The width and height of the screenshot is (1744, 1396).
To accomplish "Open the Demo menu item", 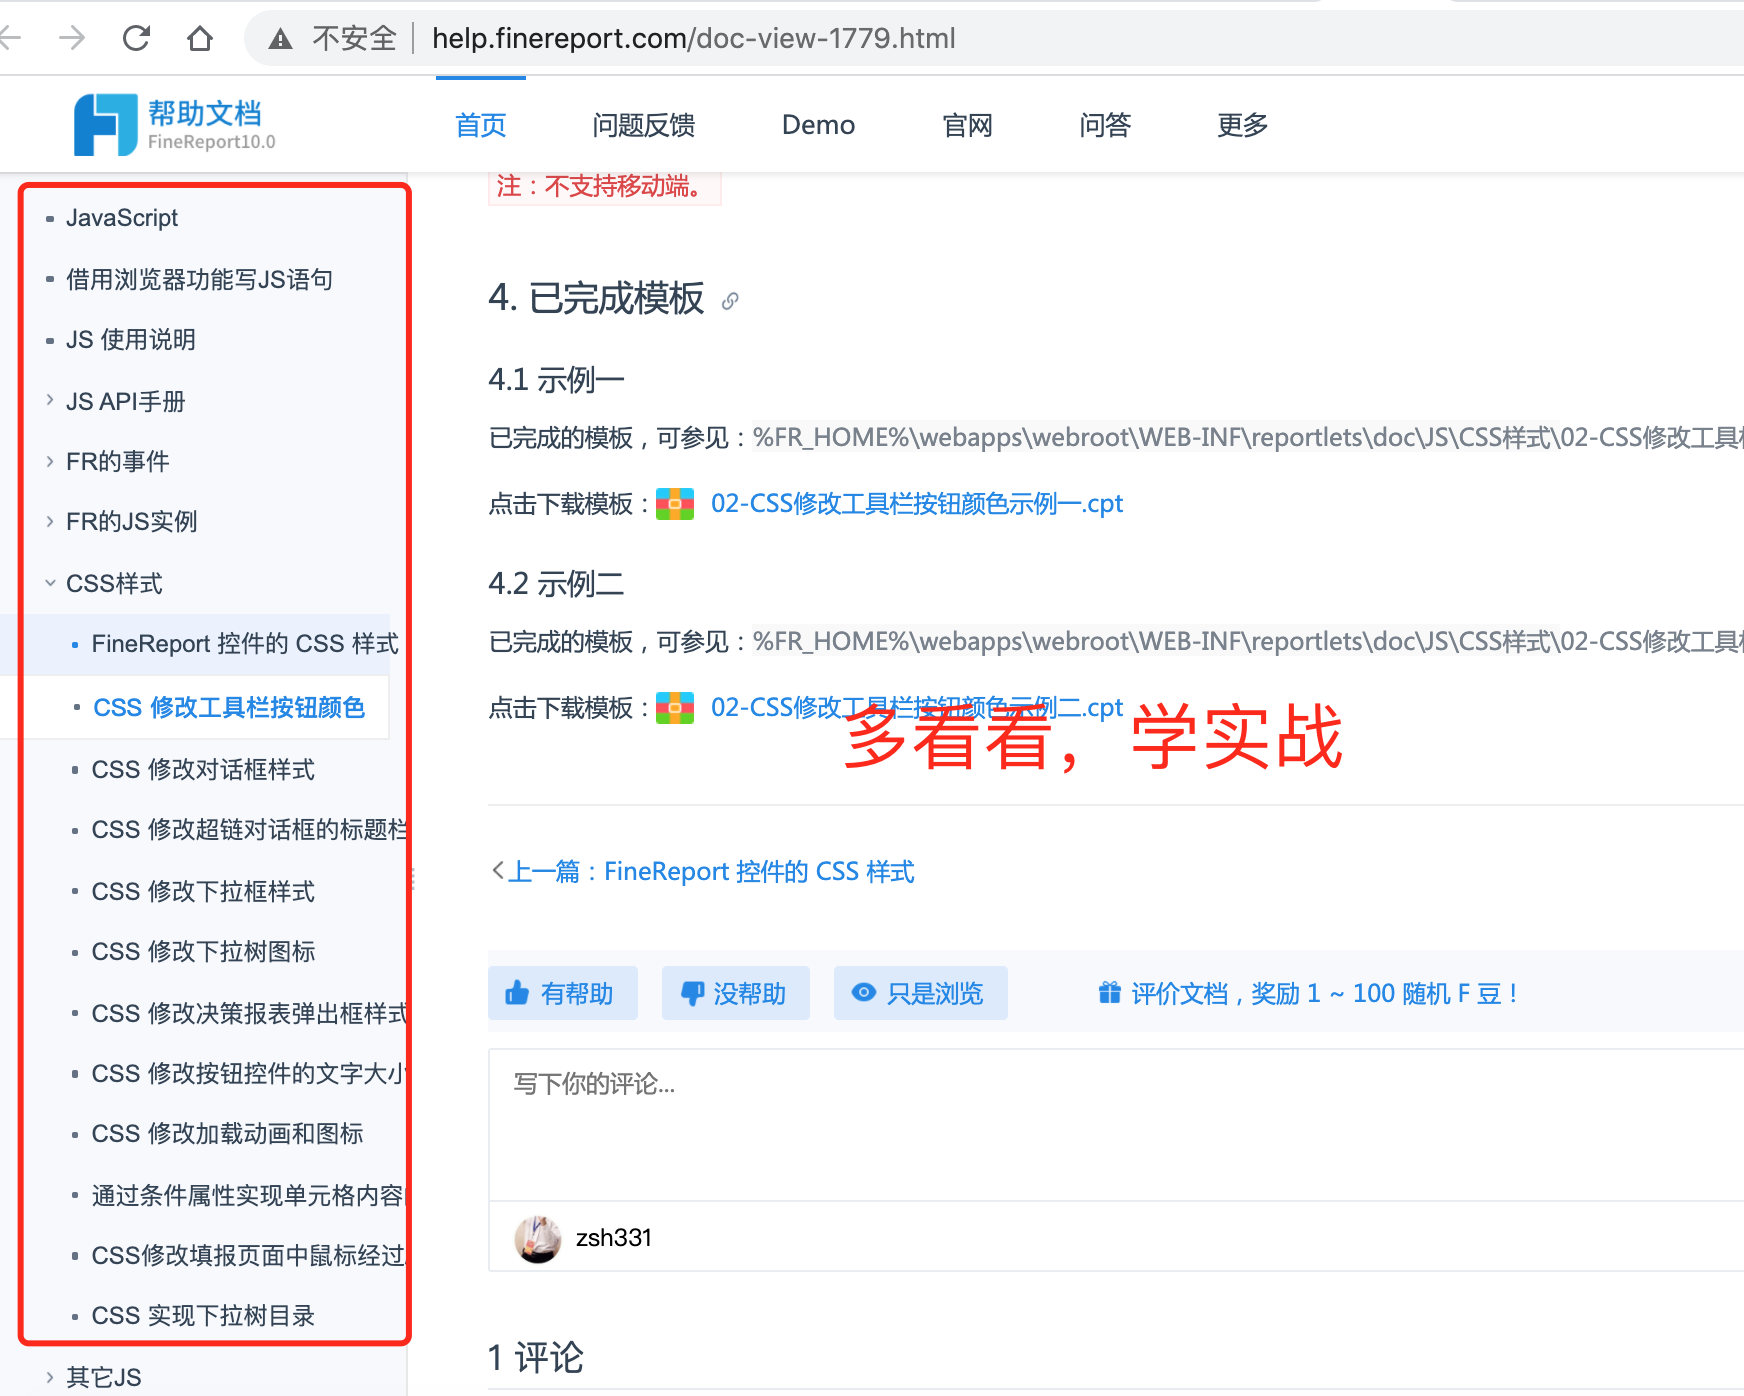I will coord(818,125).
